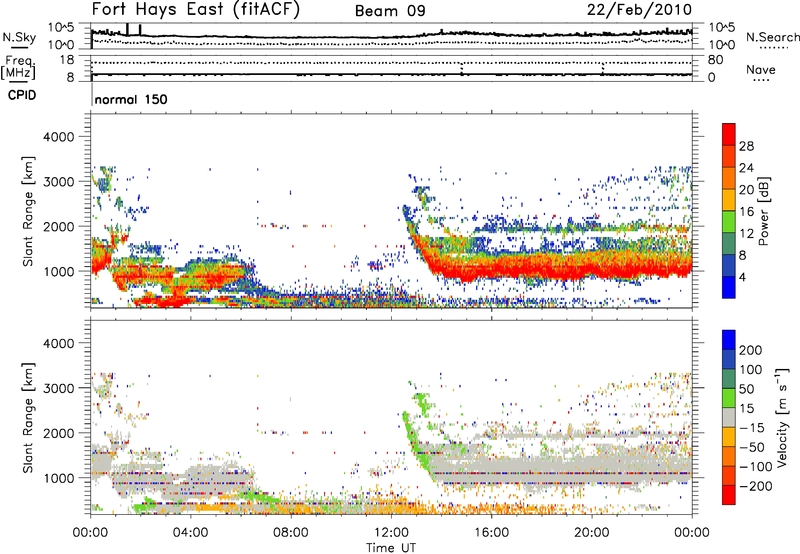Click the -50 value on Velocity scale
This screenshot has width=800, height=554.
pyautogui.click(x=752, y=447)
